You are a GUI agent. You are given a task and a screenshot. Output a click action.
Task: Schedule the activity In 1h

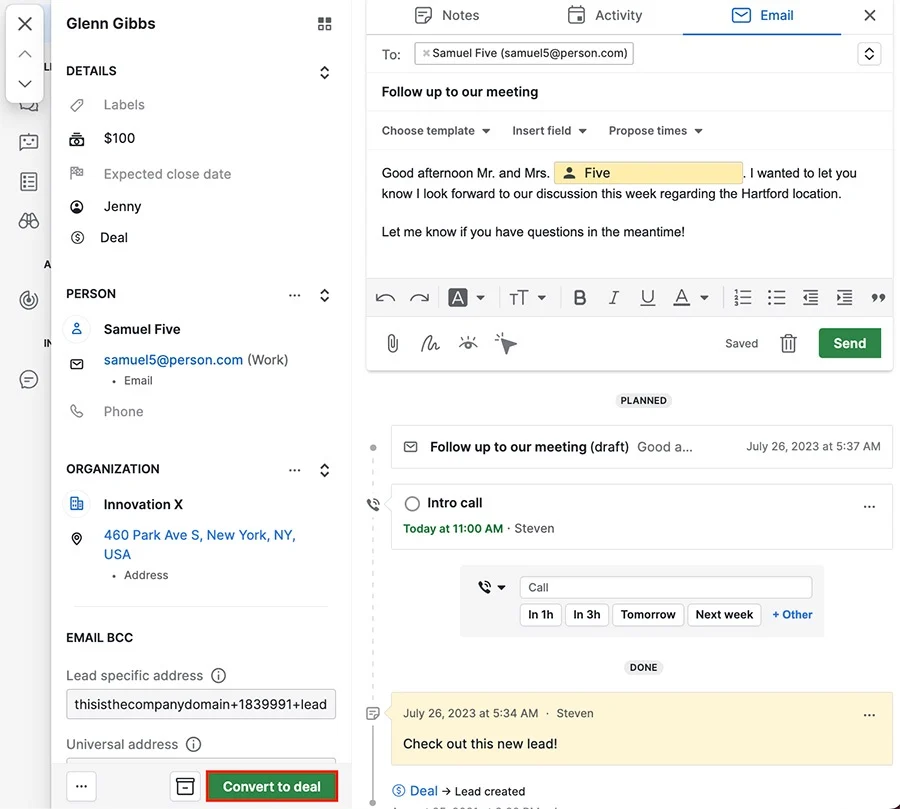pyautogui.click(x=541, y=614)
